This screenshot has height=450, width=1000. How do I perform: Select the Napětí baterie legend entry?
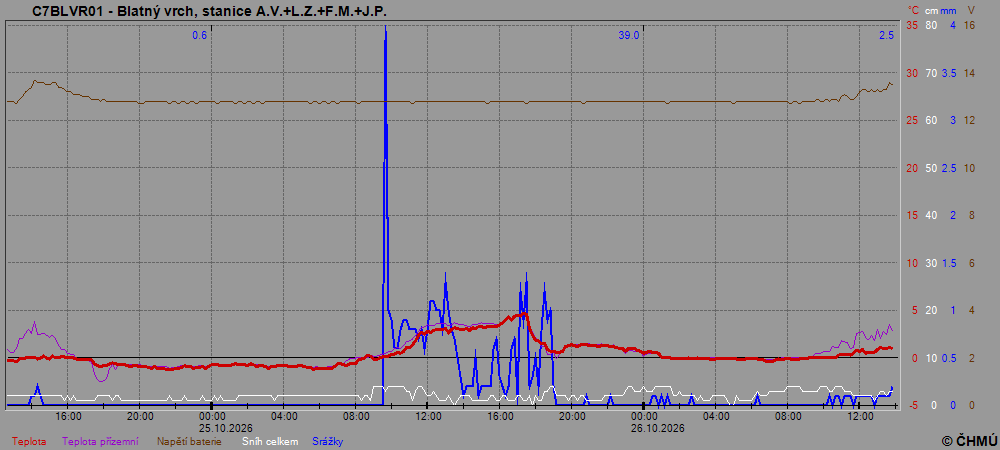pyautogui.click(x=189, y=441)
